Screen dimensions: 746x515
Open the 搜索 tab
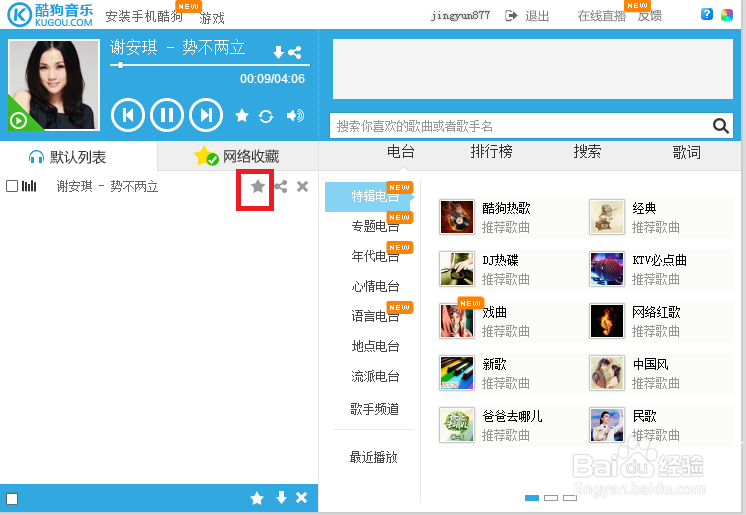[587, 152]
